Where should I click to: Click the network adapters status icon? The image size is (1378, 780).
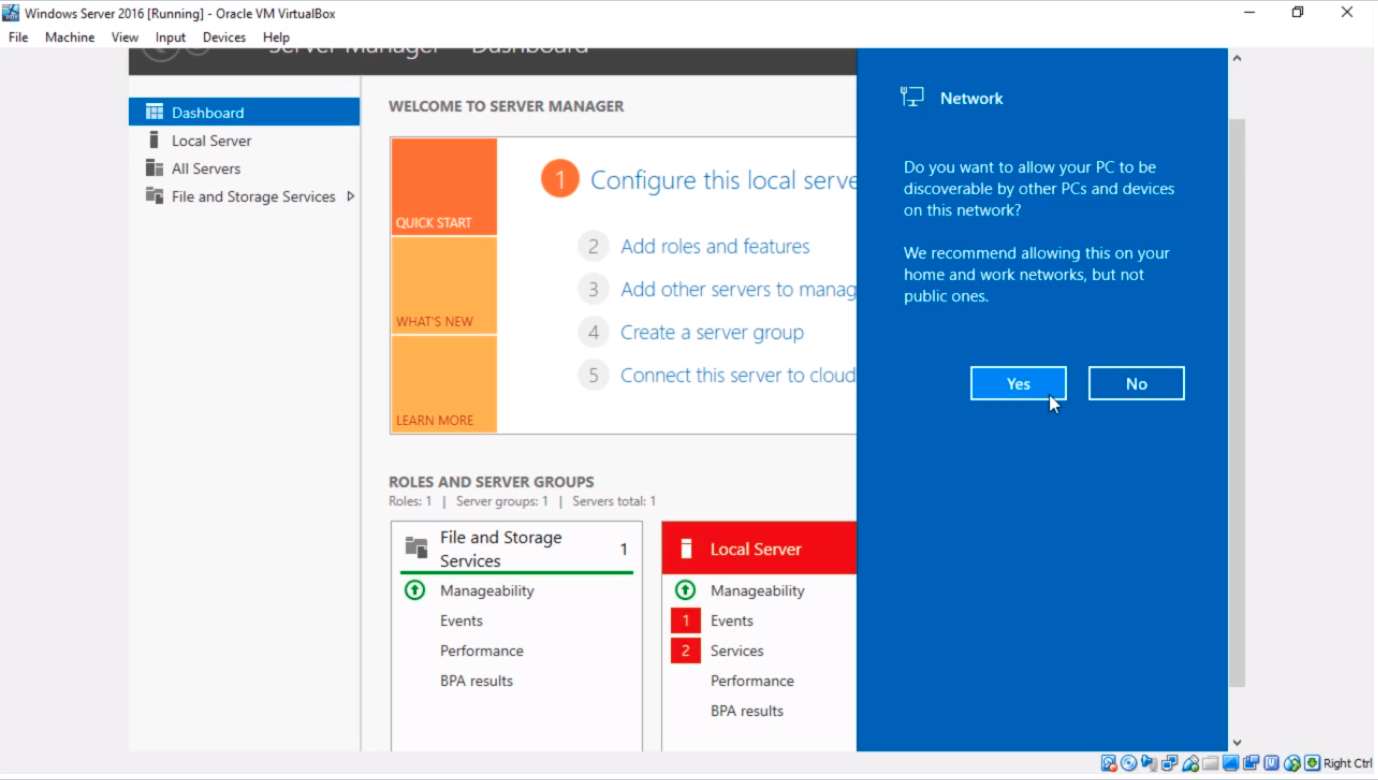coord(1169,763)
